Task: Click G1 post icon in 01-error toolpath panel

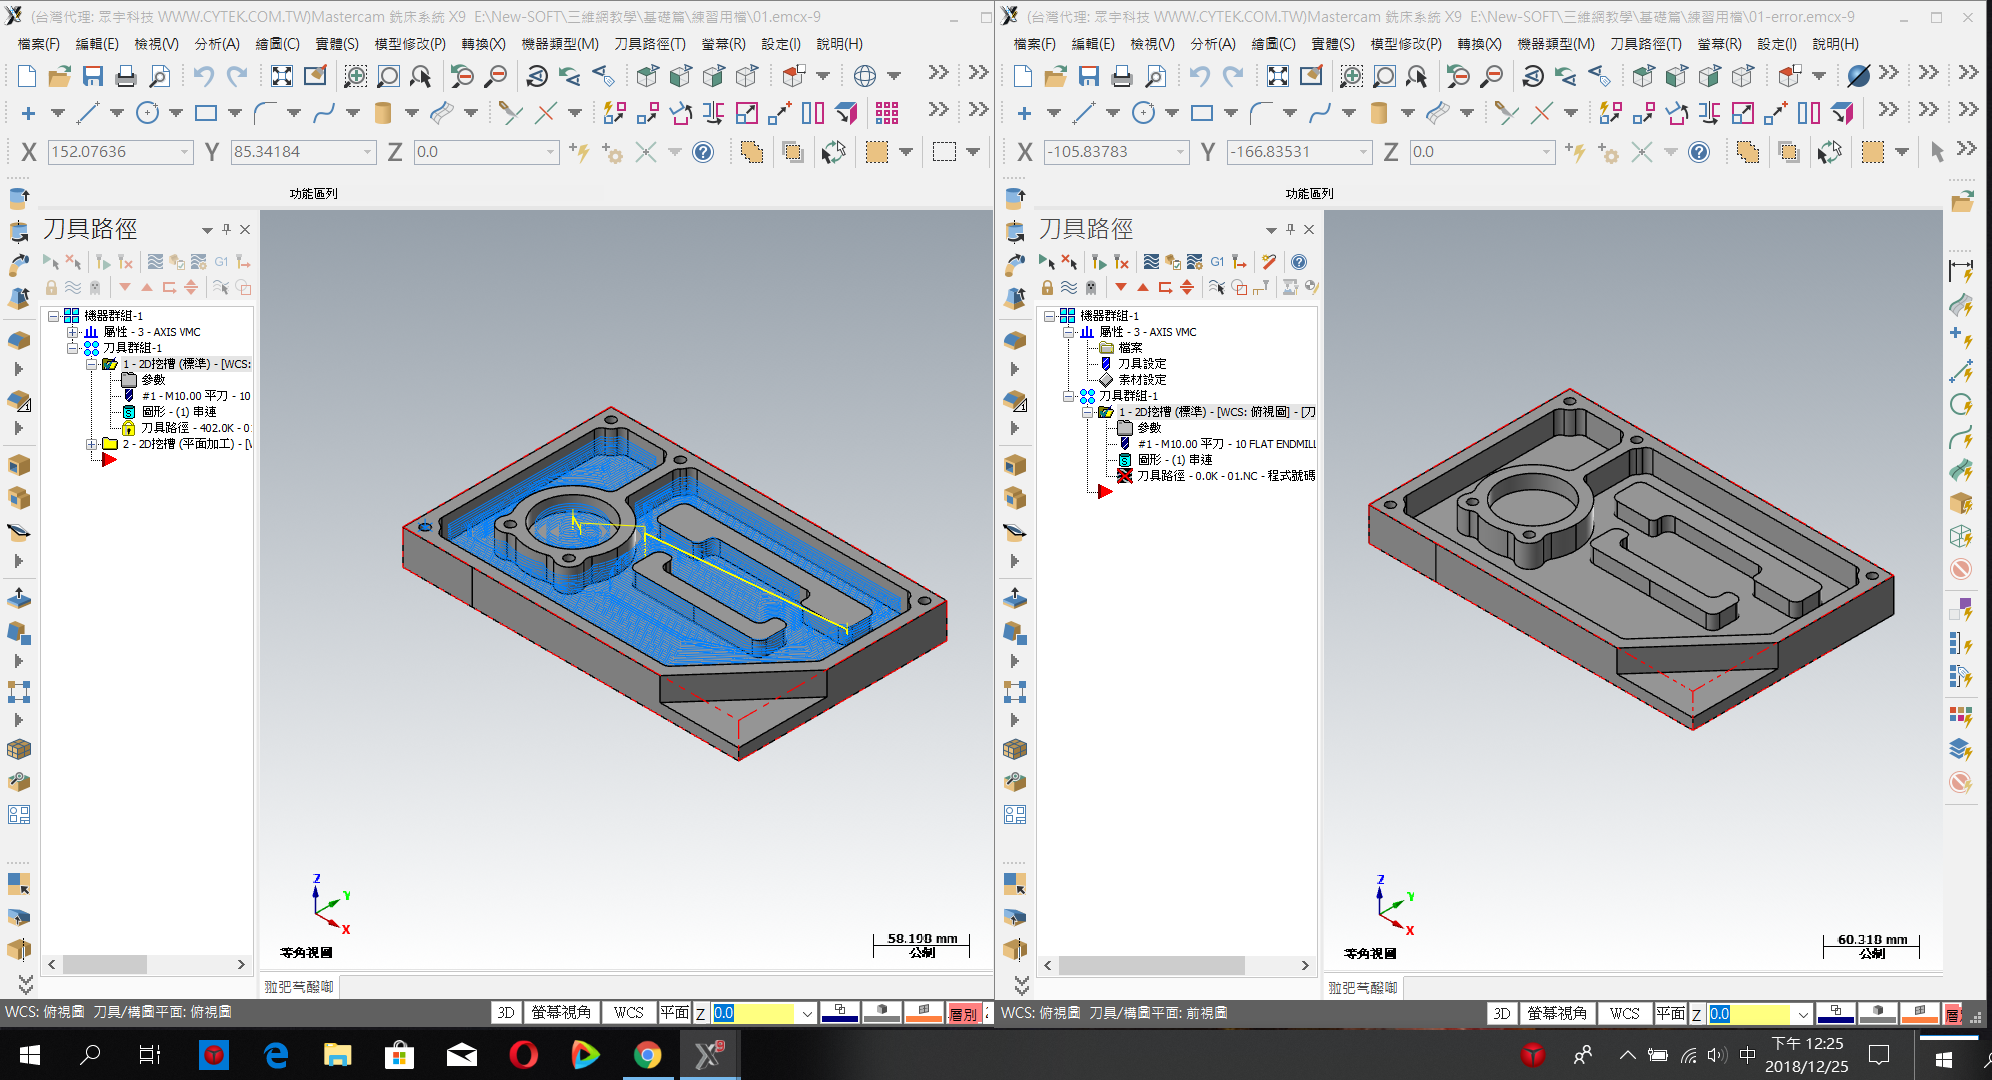Action: [1217, 262]
